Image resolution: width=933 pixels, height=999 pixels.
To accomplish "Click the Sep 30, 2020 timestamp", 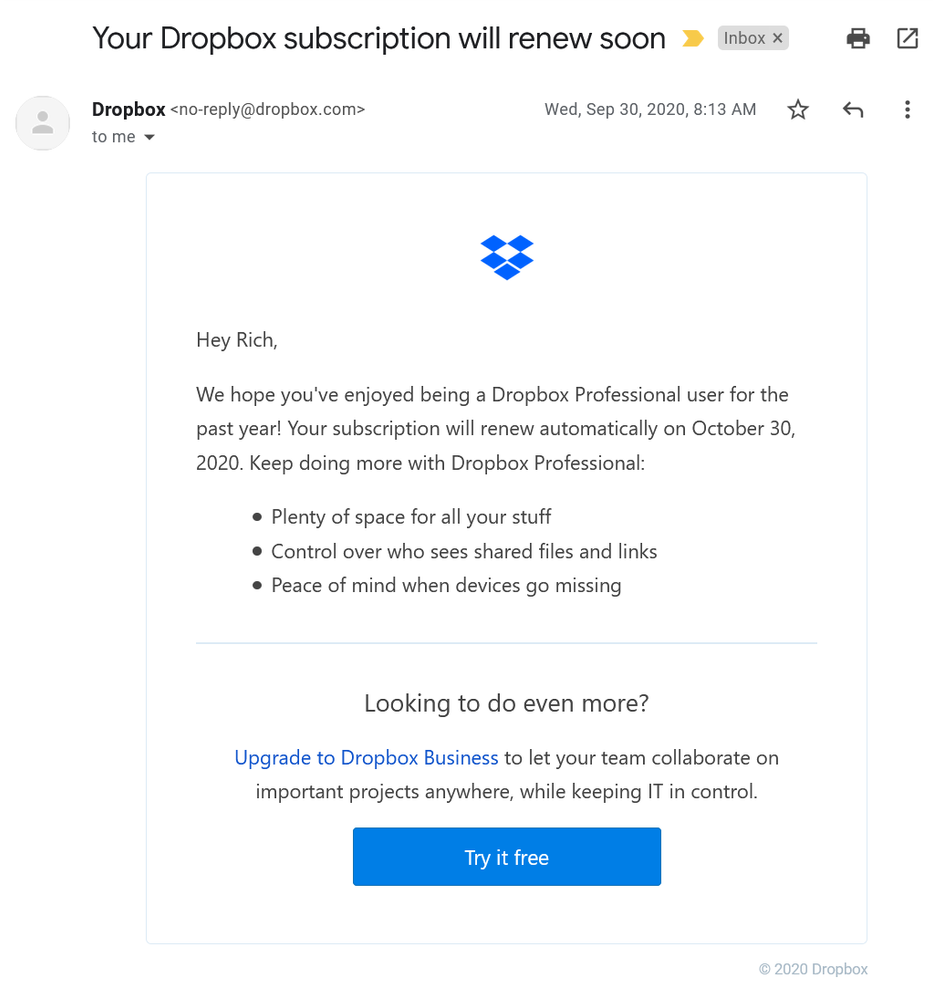I will coord(650,110).
